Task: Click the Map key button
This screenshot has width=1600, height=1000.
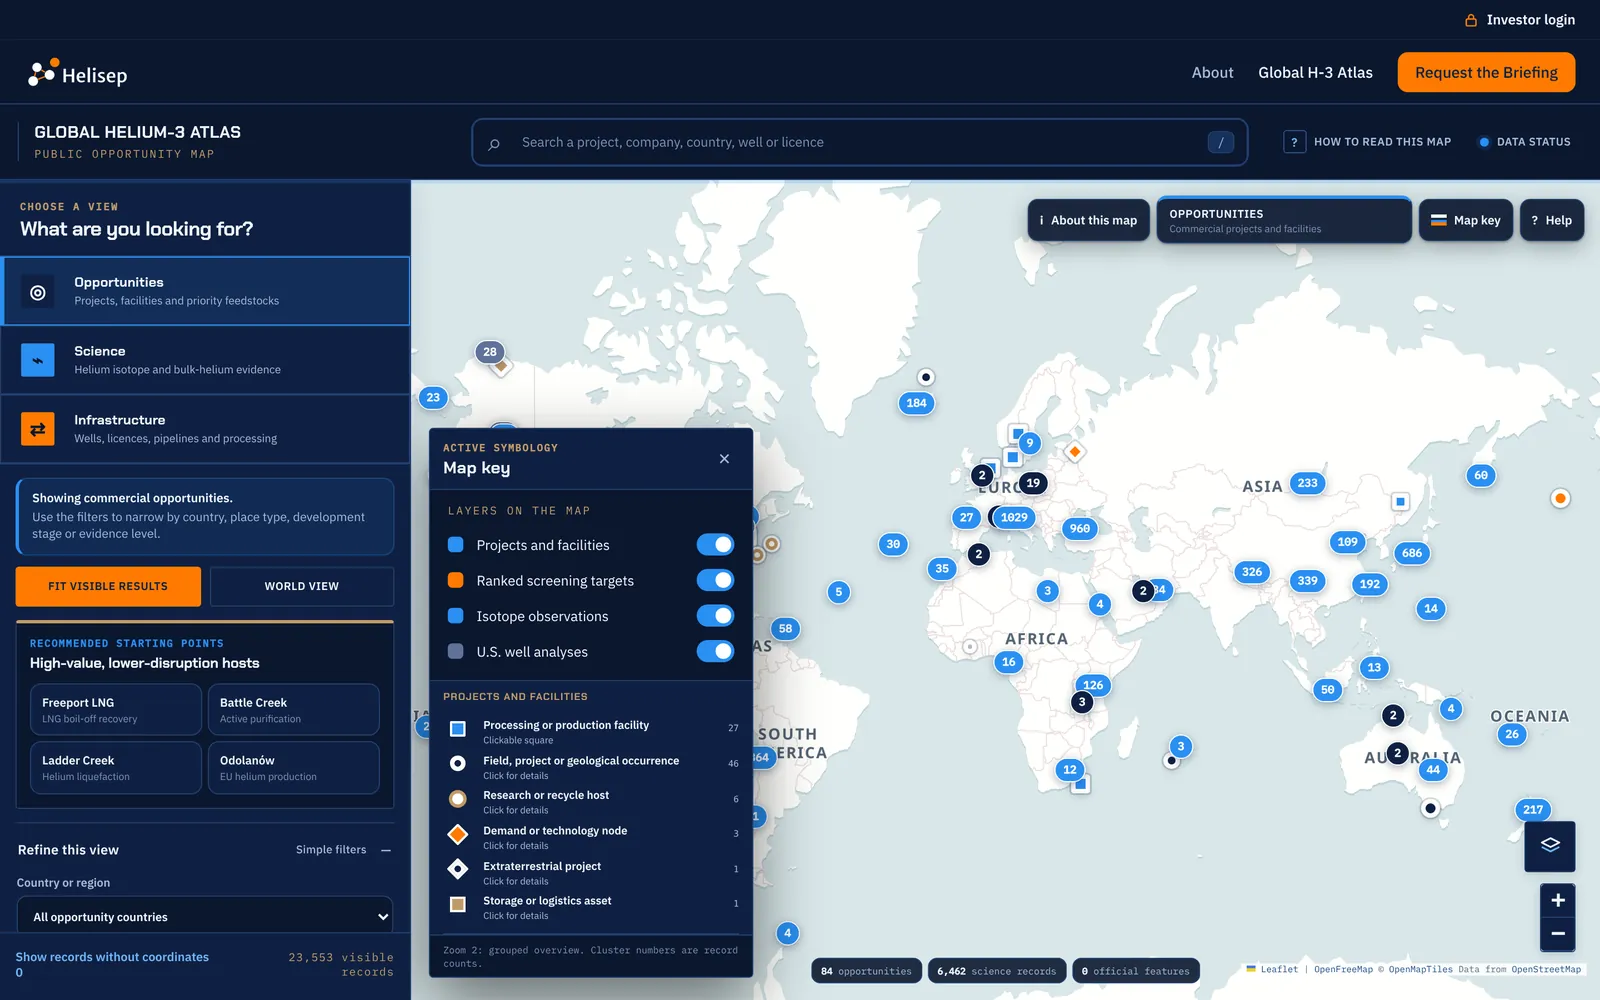Action: 1466,220
